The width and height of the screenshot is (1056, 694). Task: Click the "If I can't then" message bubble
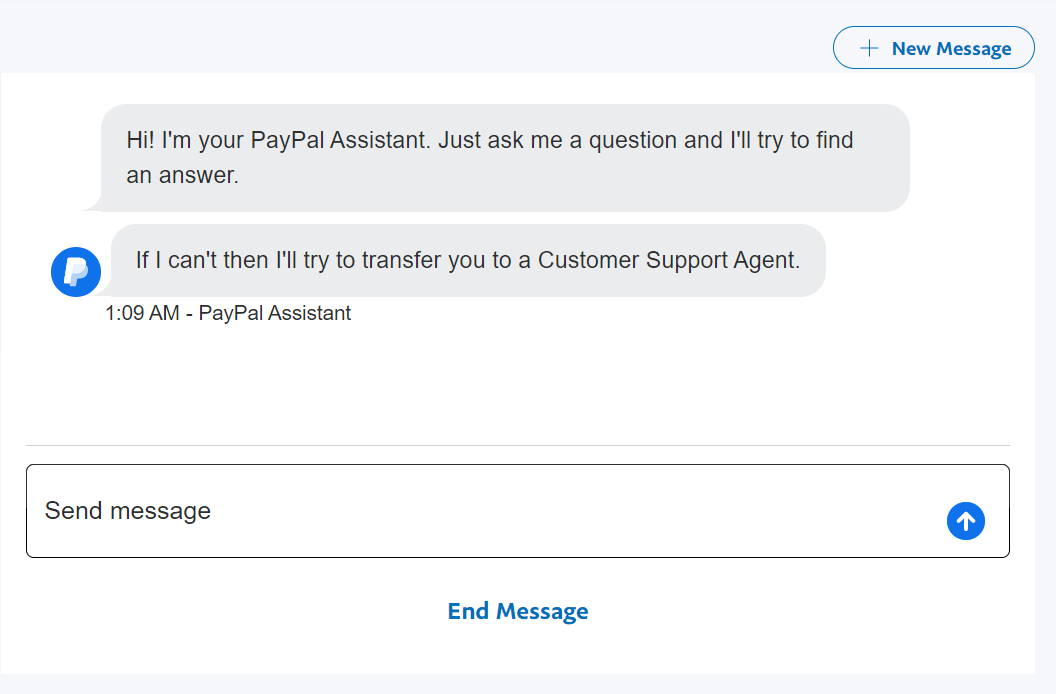467,261
